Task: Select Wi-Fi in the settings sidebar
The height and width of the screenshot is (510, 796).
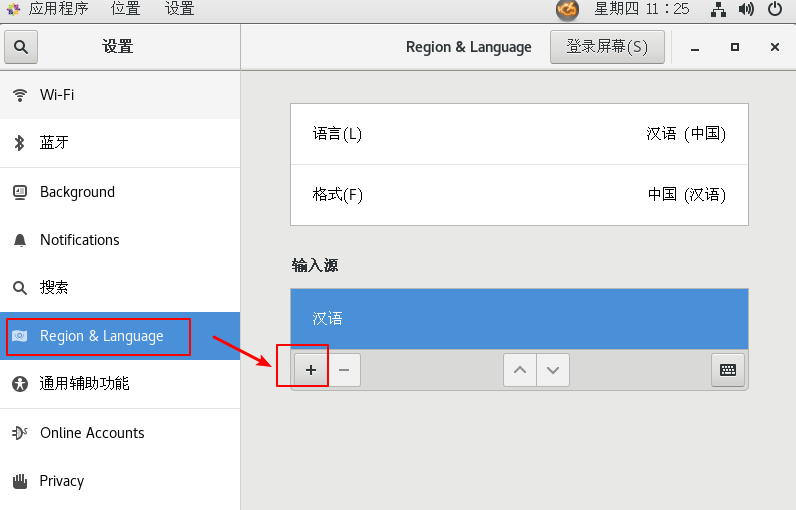Action: tap(120, 95)
